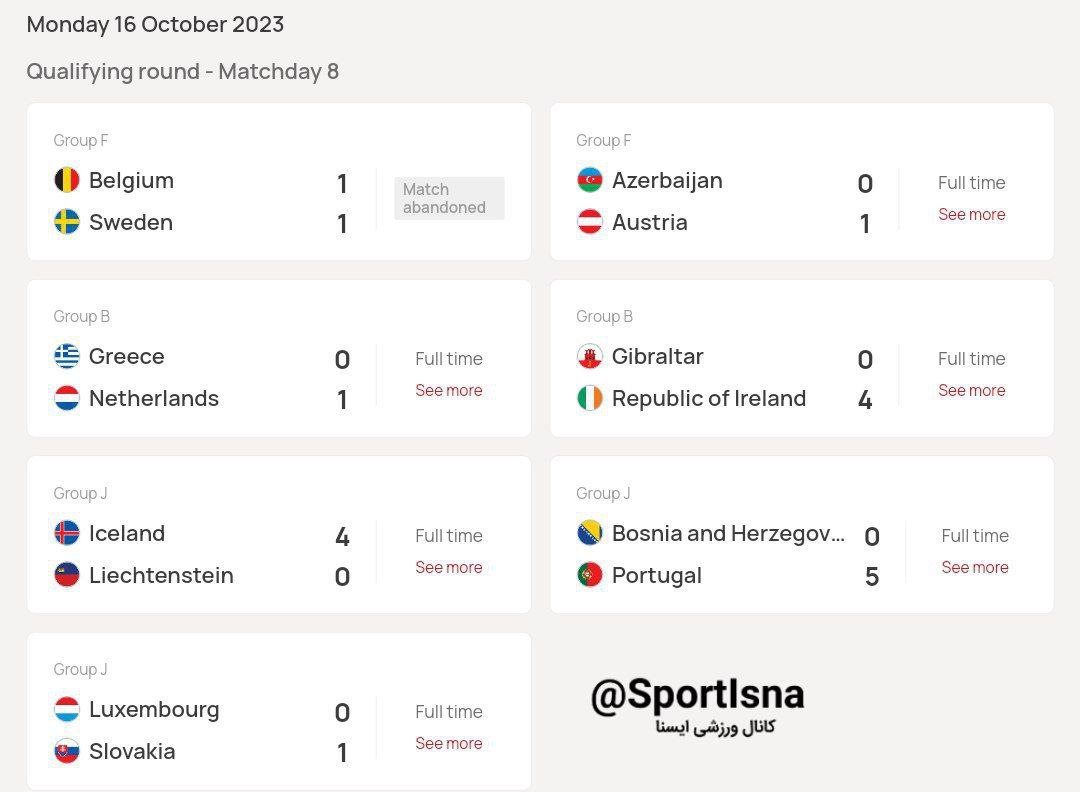Open See more for Azerbaijan vs Austria
The height and width of the screenshot is (792, 1080).
pyautogui.click(x=971, y=214)
